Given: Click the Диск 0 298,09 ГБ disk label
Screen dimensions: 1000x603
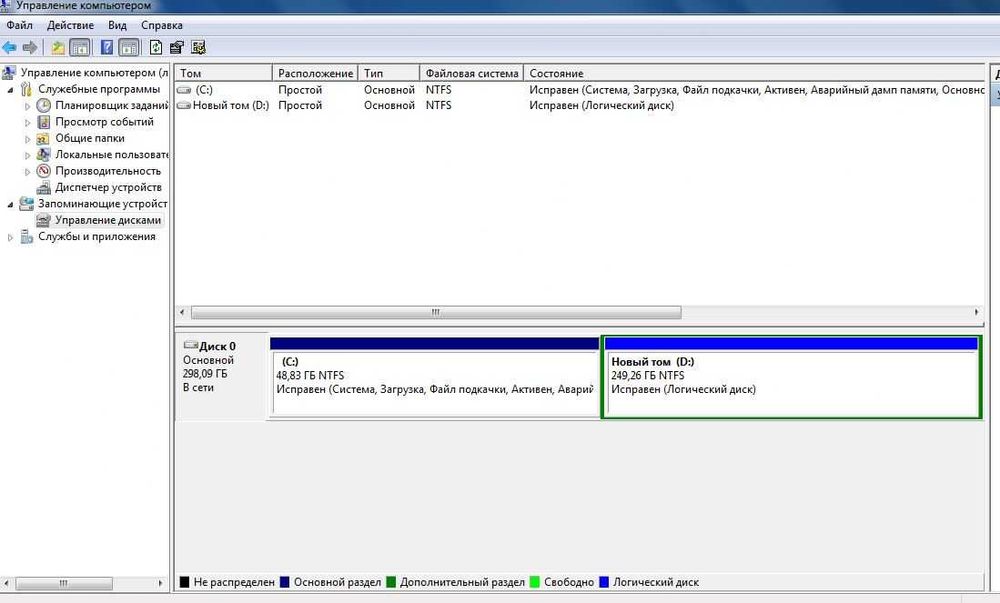Looking at the screenshot, I should point(221,376).
